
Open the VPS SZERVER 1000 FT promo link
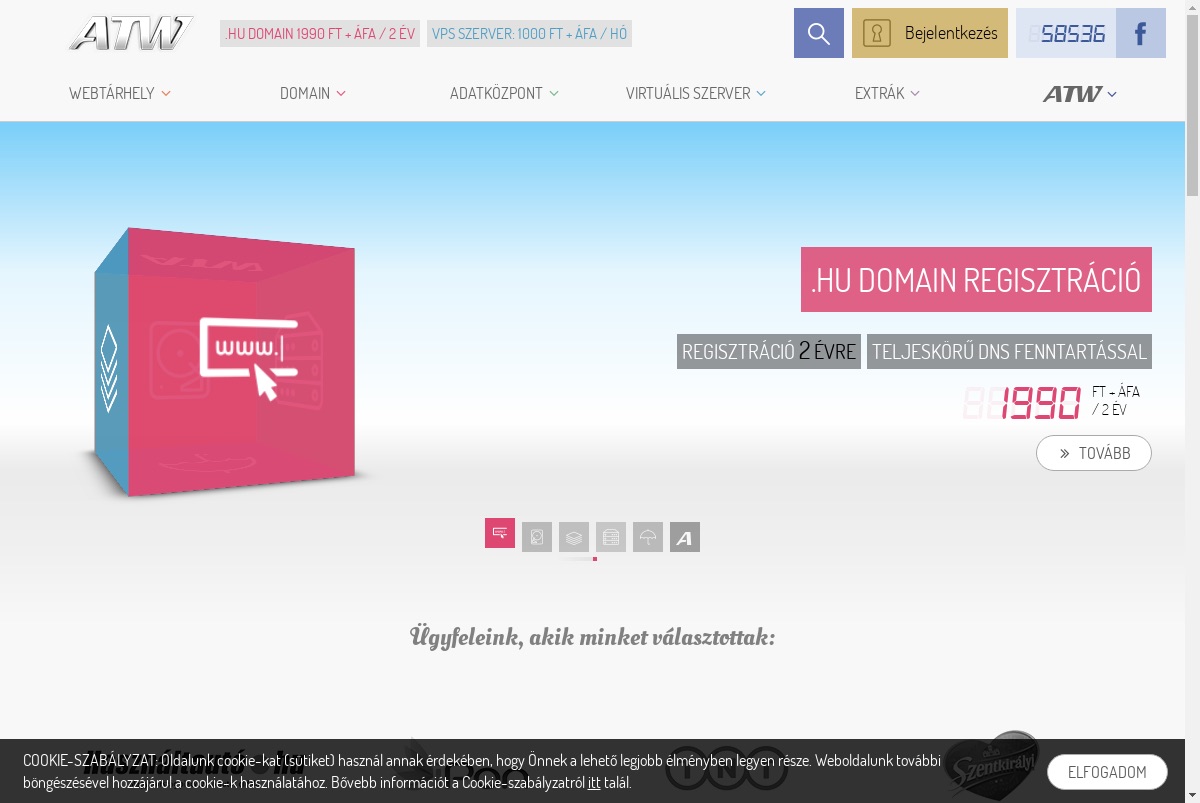click(529, 33)
